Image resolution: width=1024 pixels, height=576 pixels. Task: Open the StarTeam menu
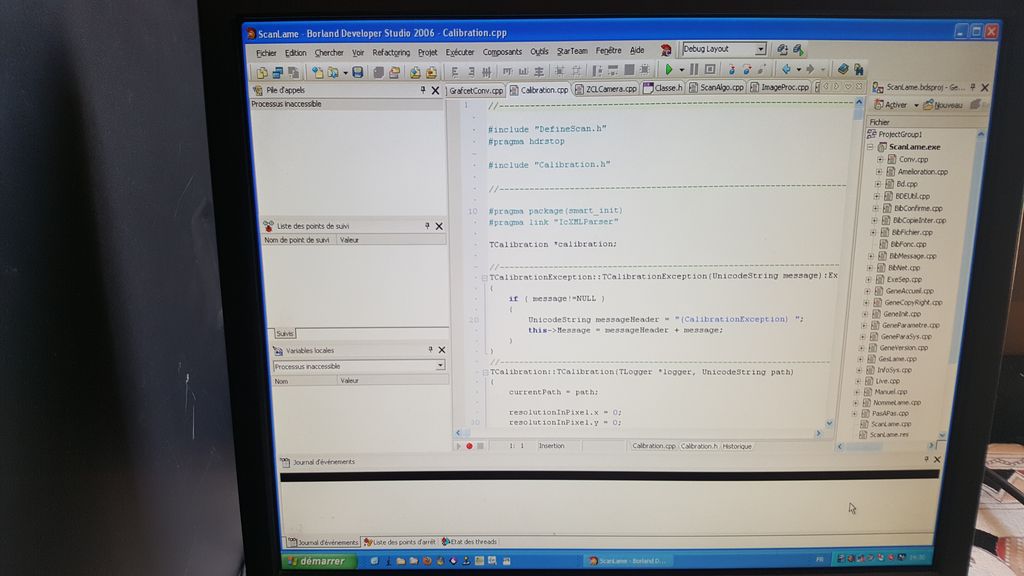pyautogui.click(x=572, y=51)
